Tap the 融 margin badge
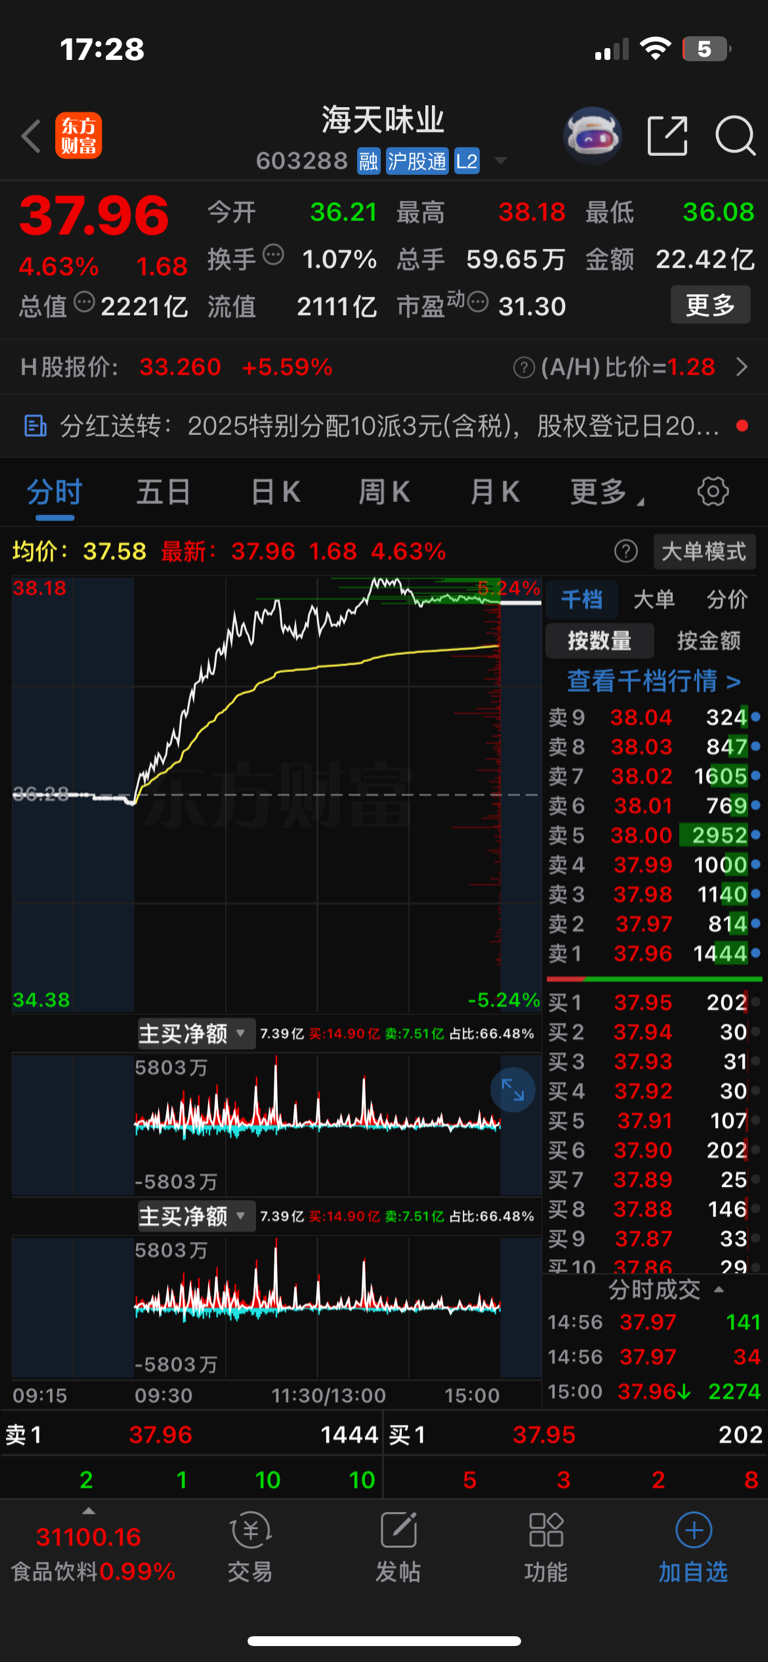 pos(369,161)
